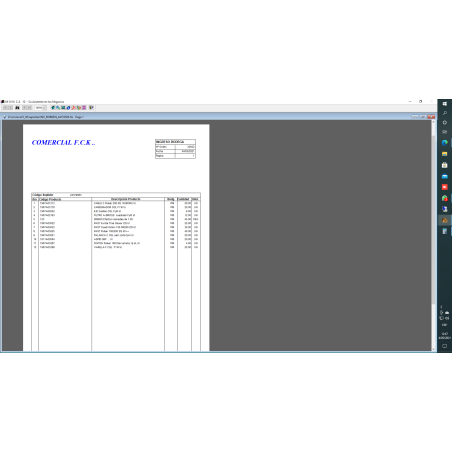Open the green app with red badge

coord(445,198)
